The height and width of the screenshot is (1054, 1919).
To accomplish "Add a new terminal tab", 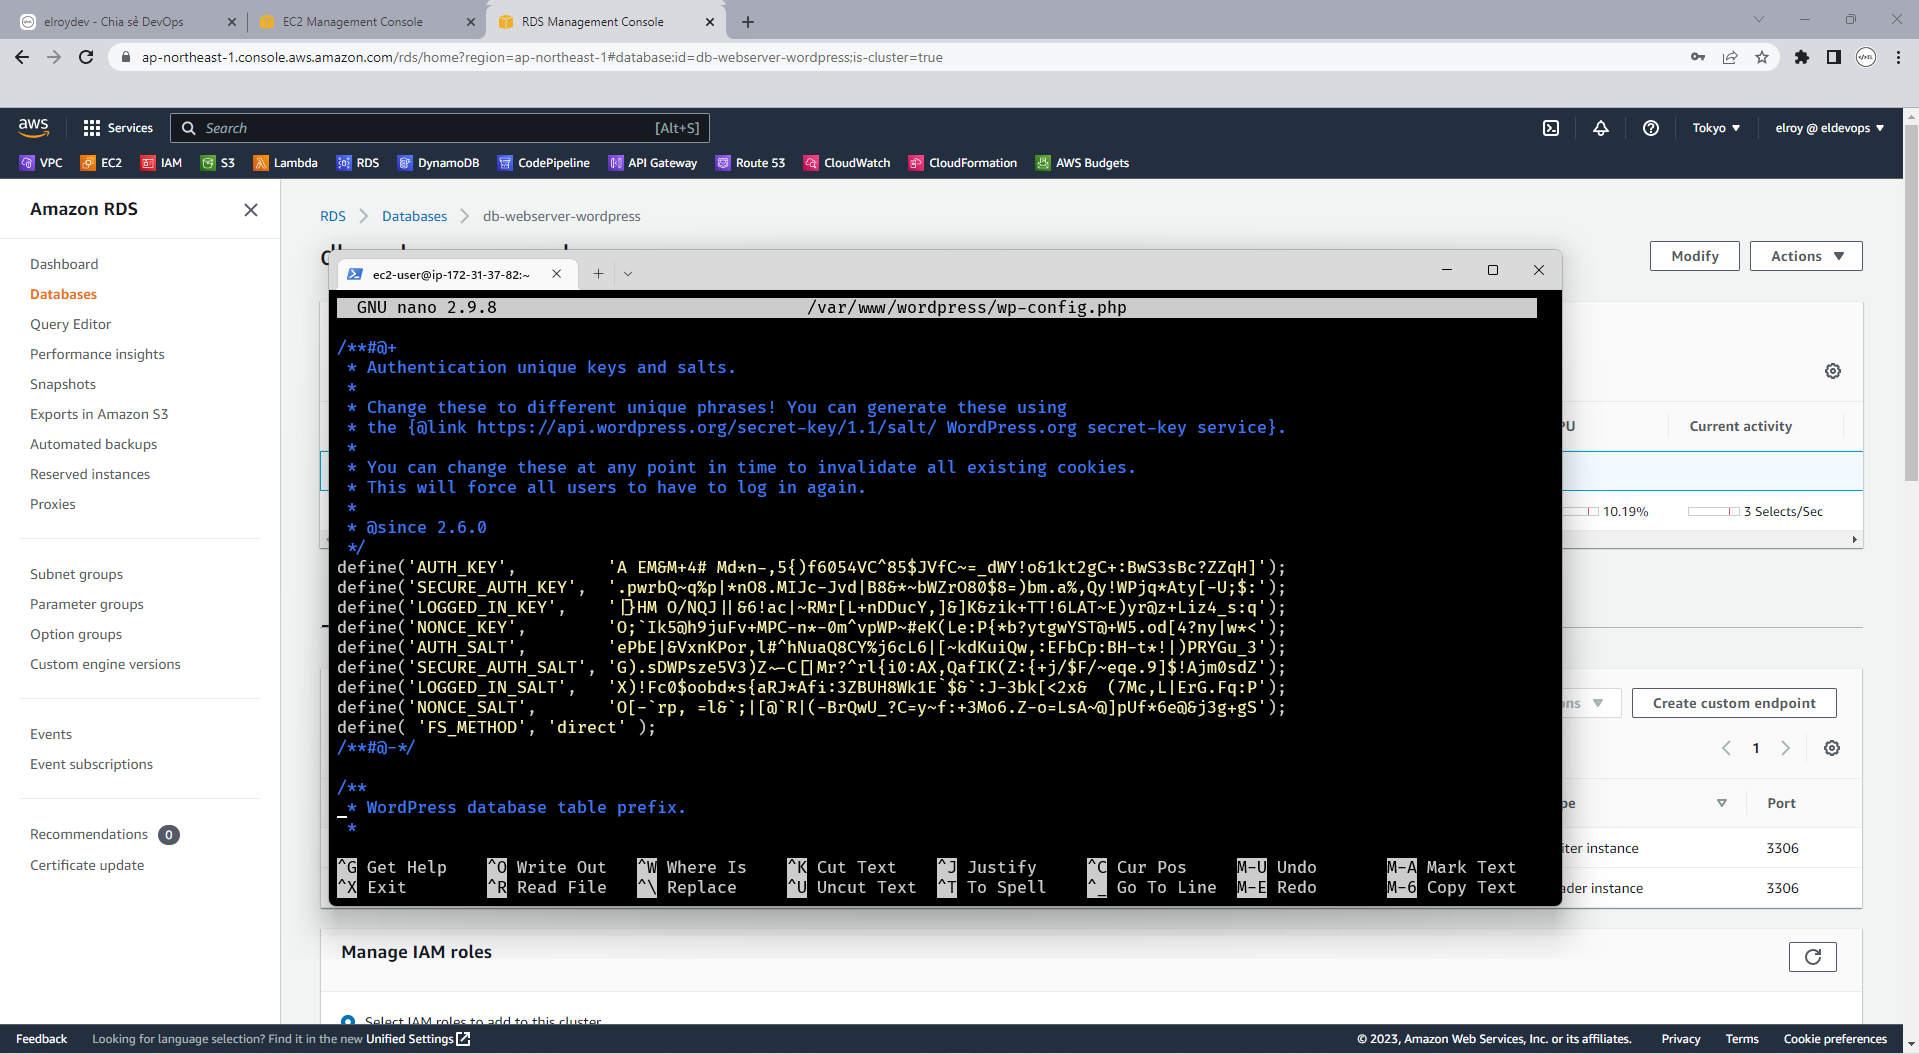I will pos(598,273).
